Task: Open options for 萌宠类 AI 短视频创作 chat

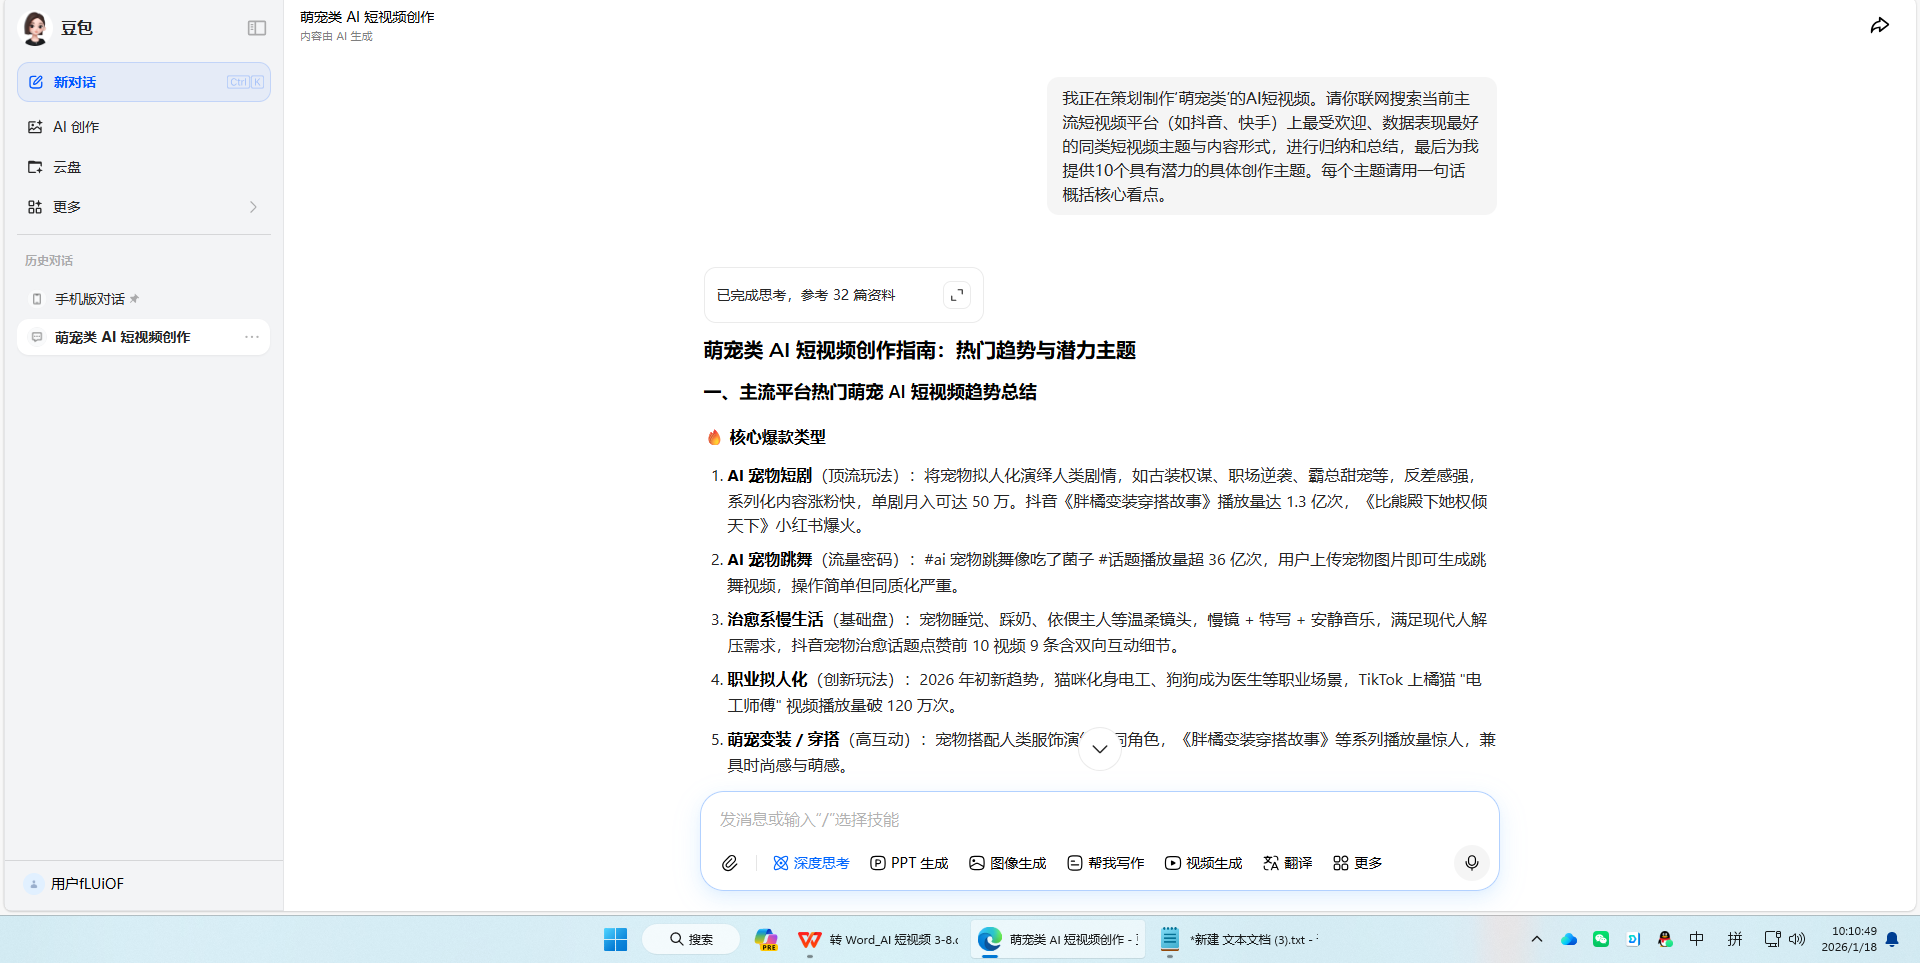Action: coord(251,337)
